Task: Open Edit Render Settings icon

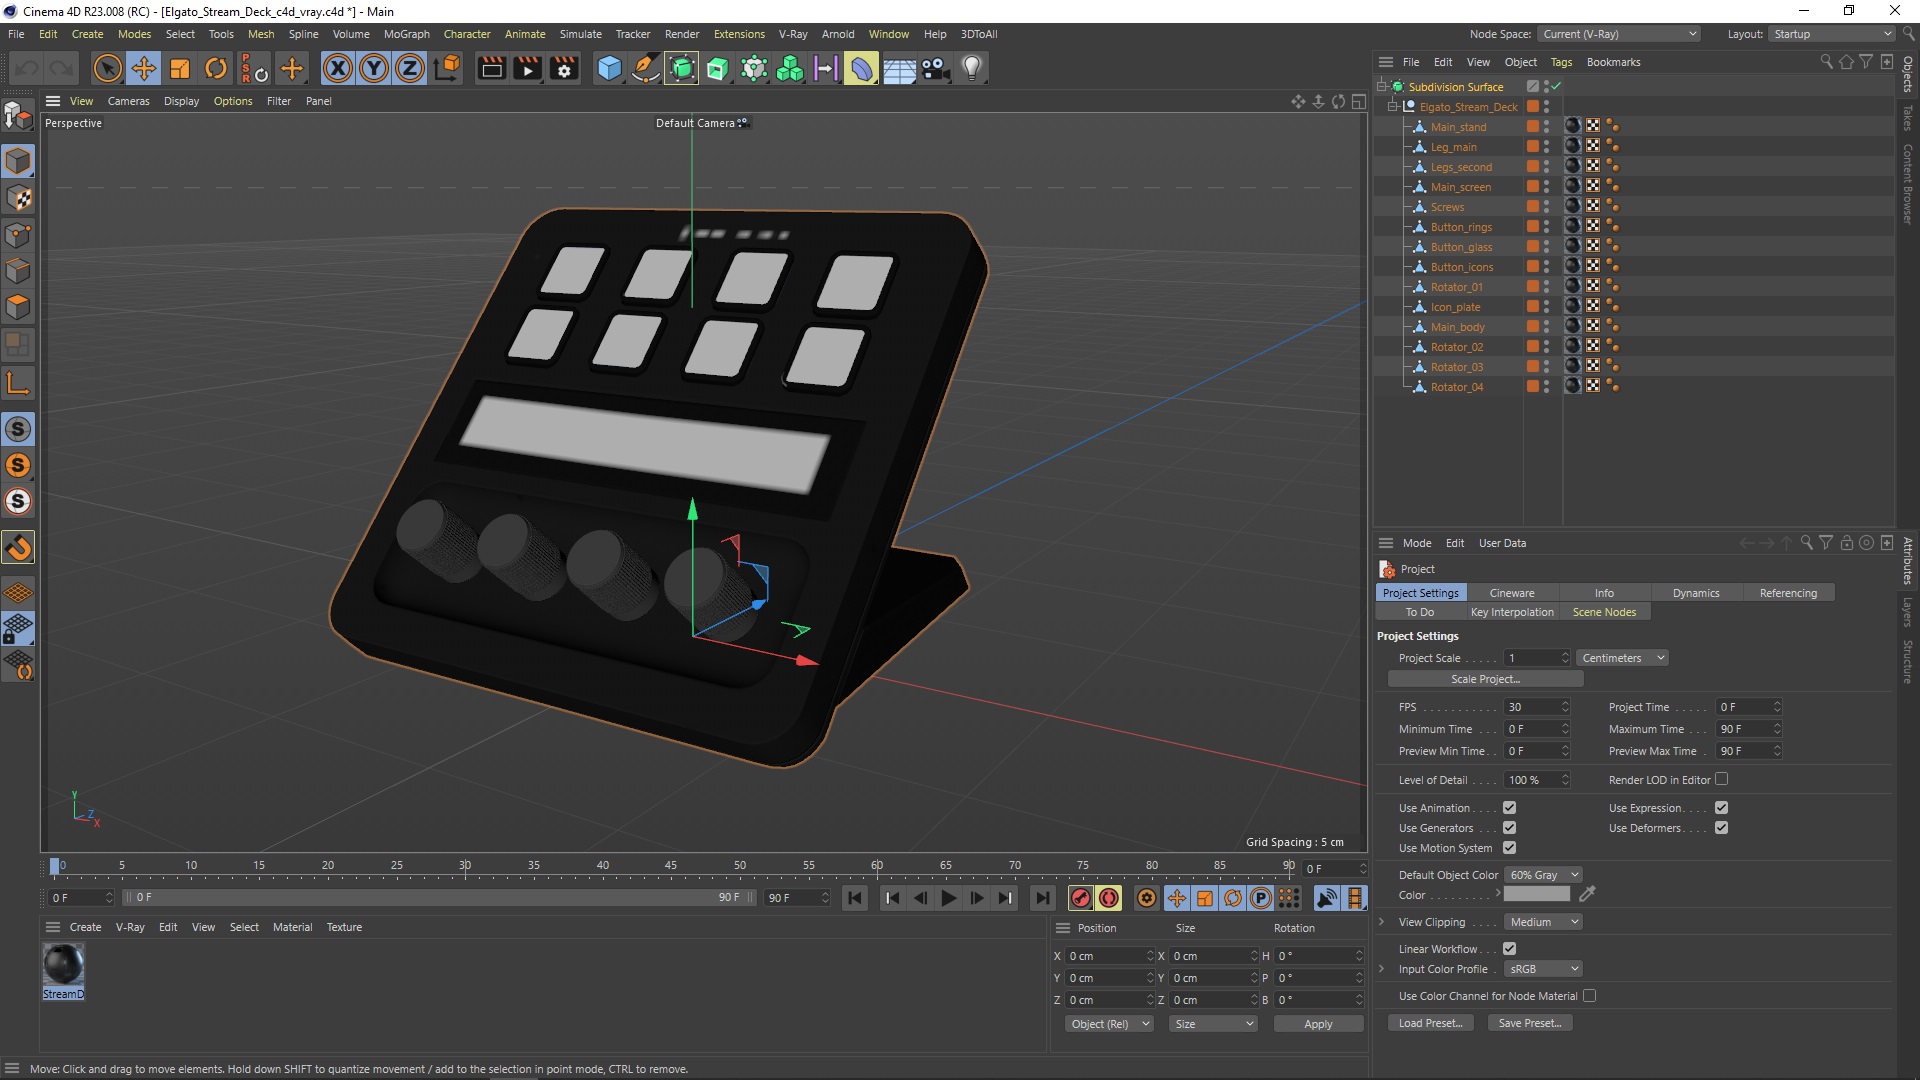Action: (564, 68)
